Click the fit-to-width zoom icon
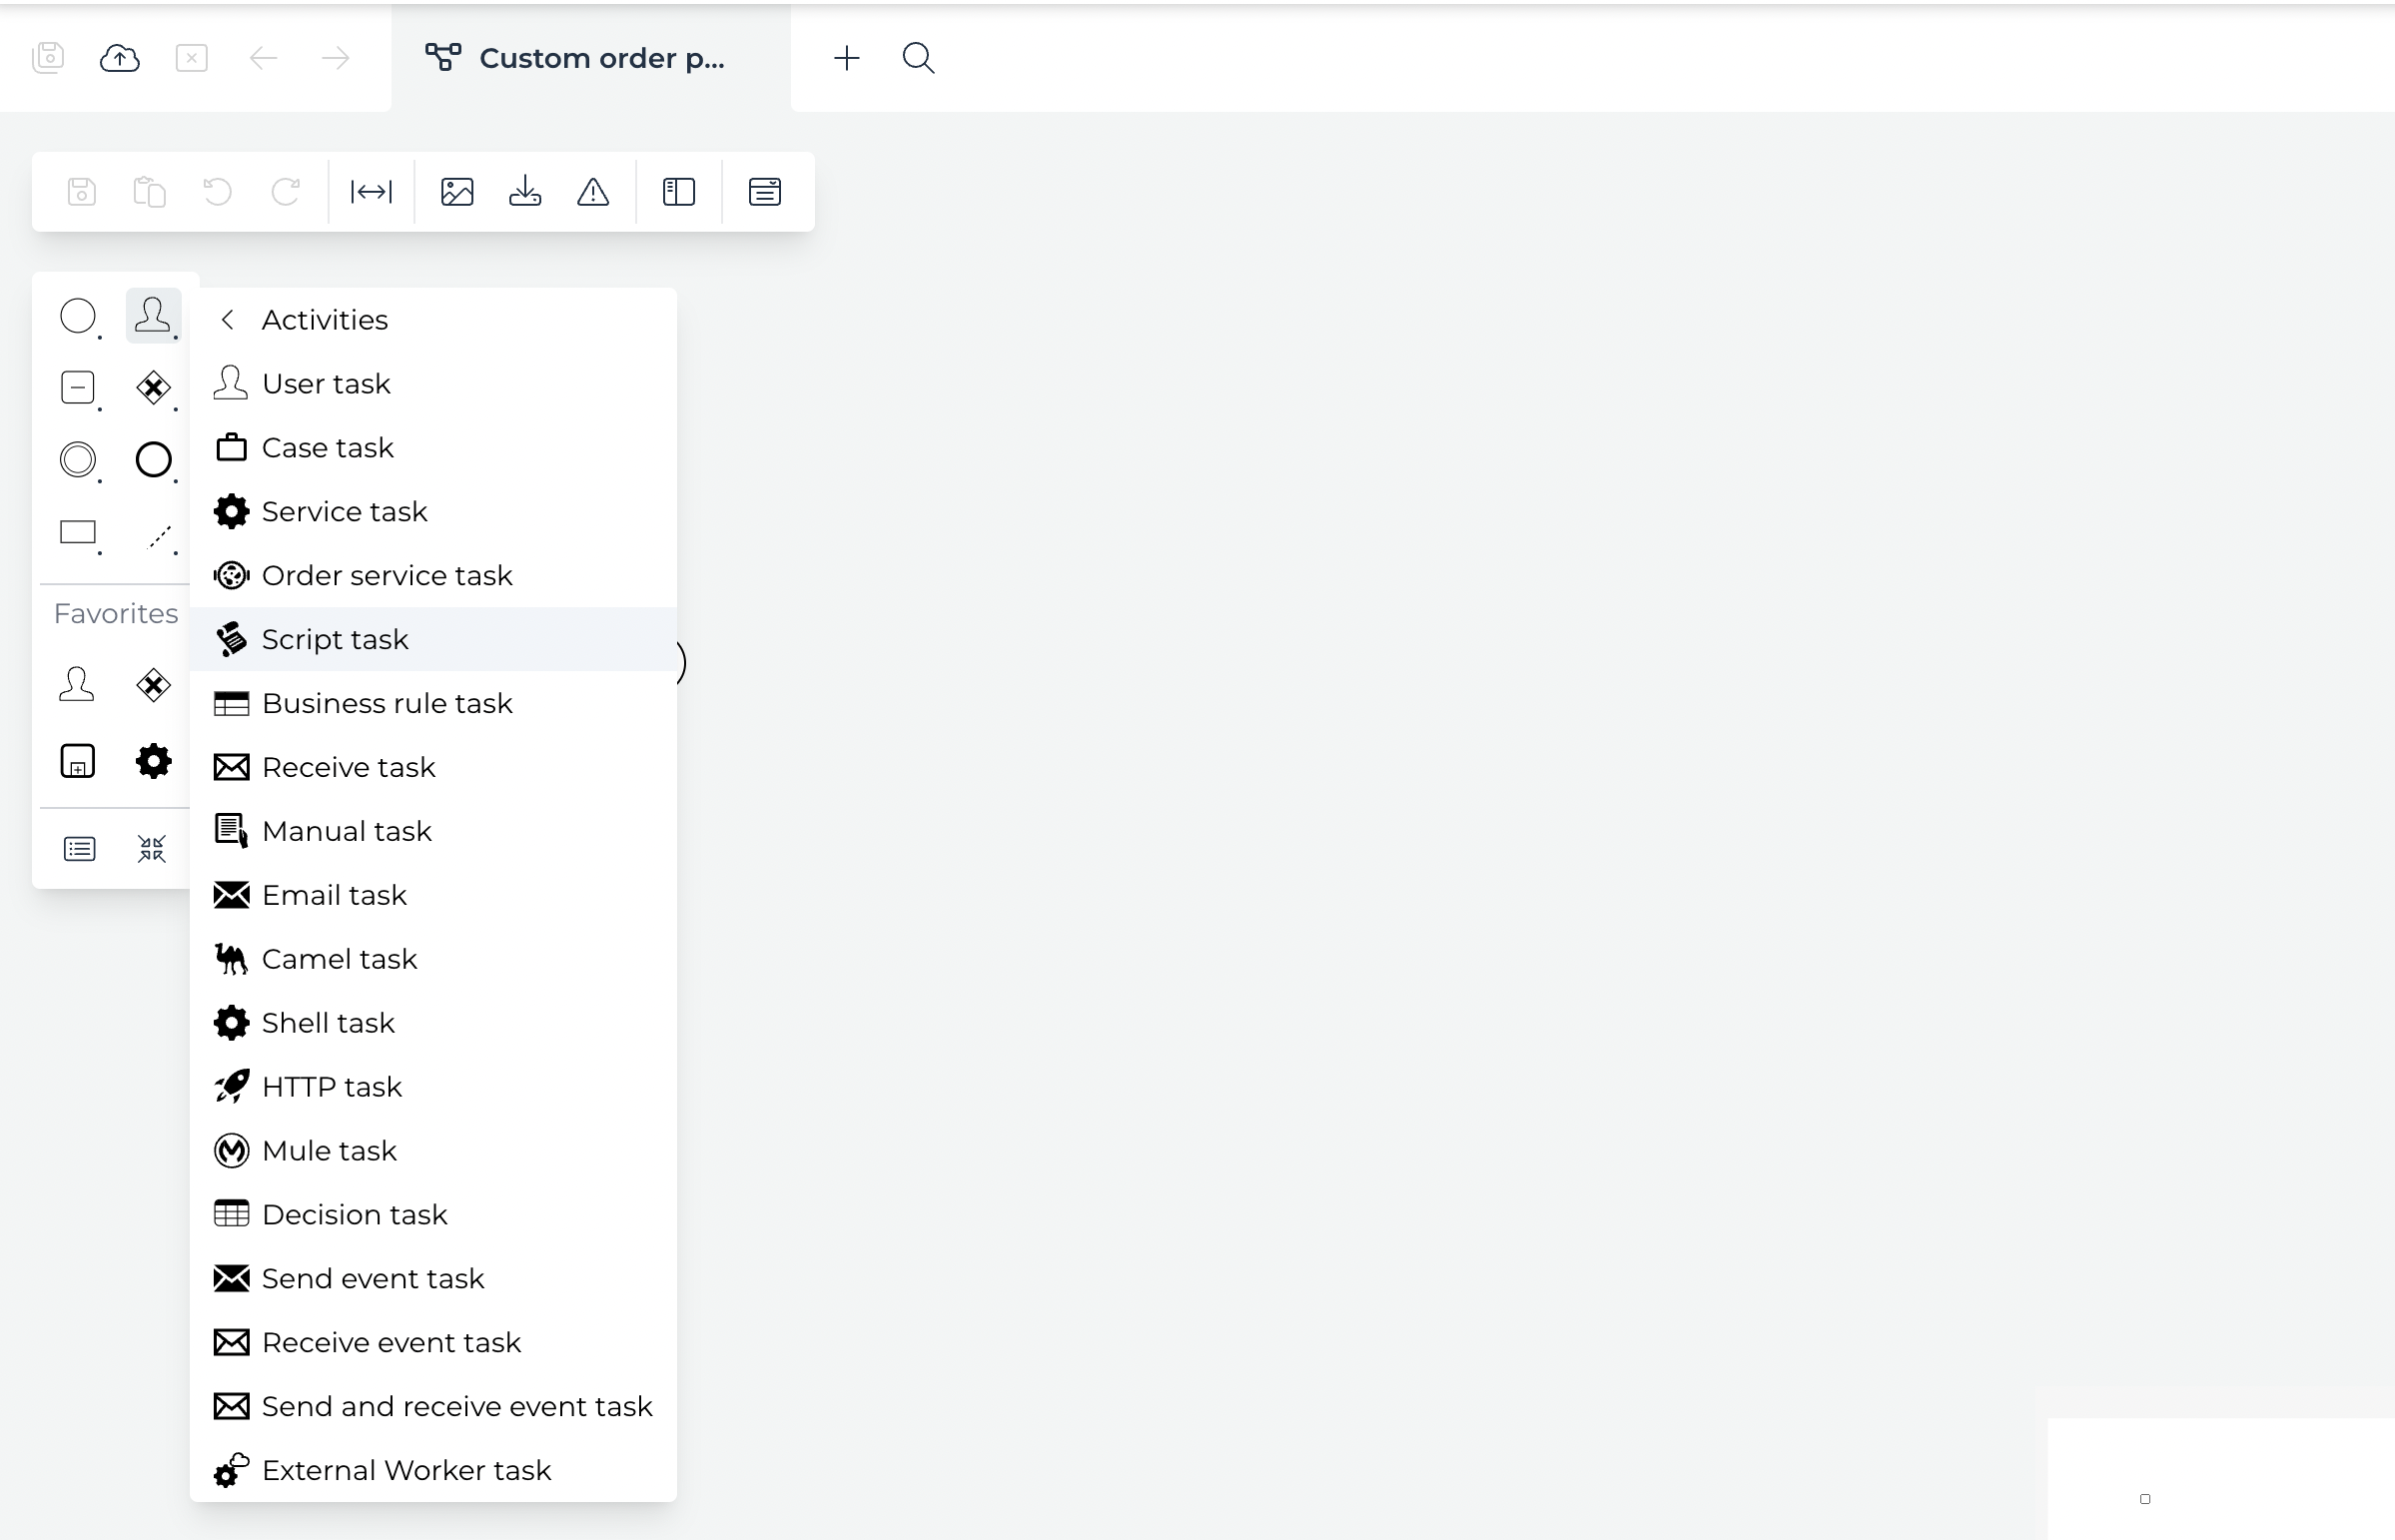The width and height of the screenshot is (2395, 1540). [369, 191]
